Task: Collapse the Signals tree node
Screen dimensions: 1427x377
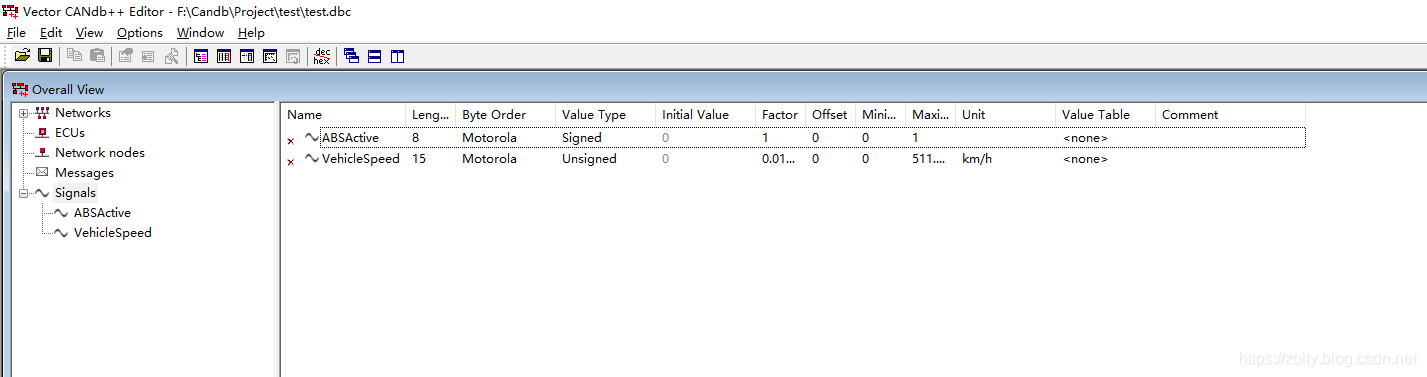Action: pos(23,193)
